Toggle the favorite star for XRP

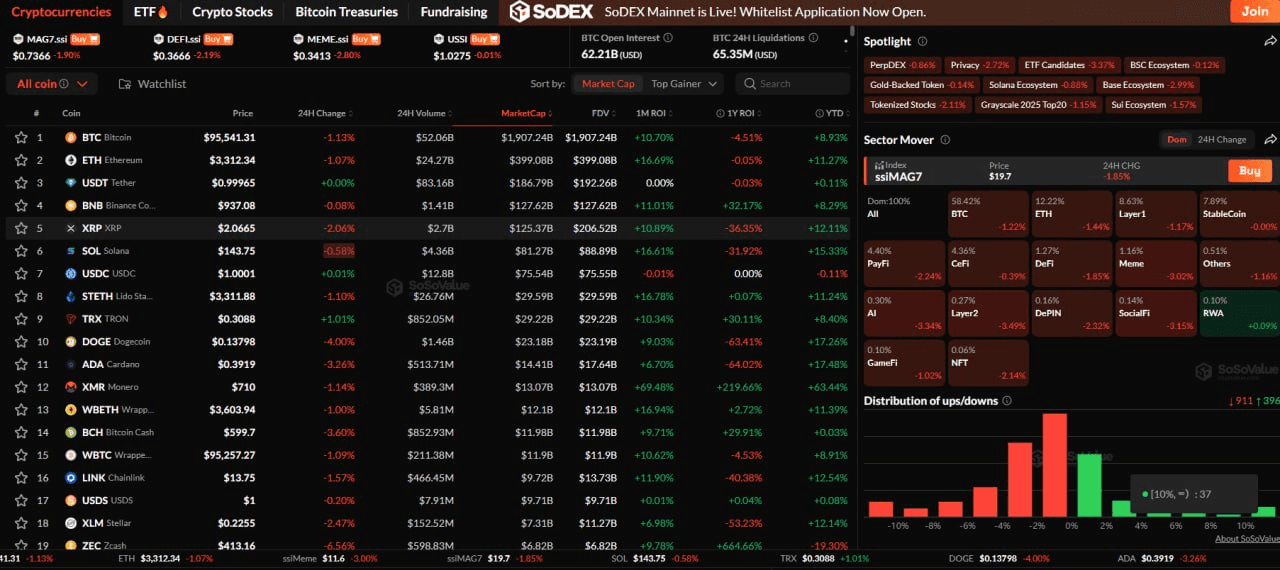click(20, 229)
